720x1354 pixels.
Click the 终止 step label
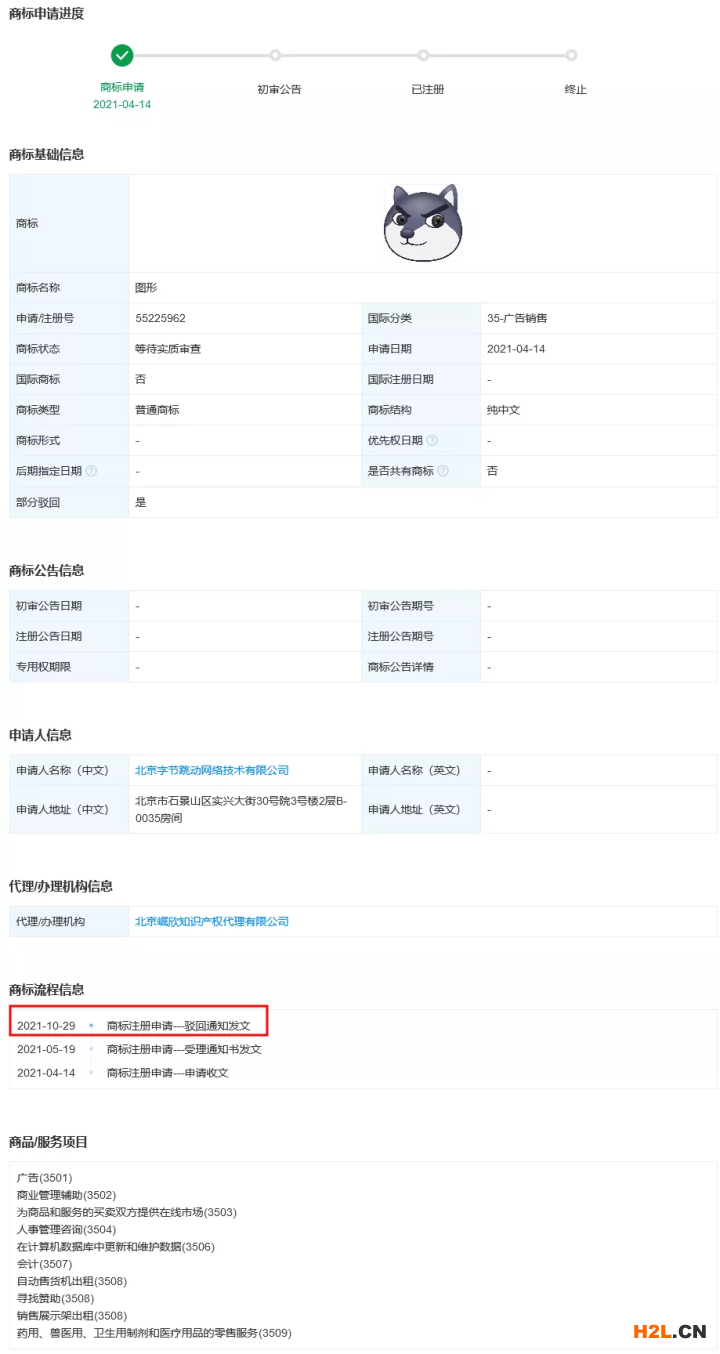pyautogui.click(x=575, y=90)
